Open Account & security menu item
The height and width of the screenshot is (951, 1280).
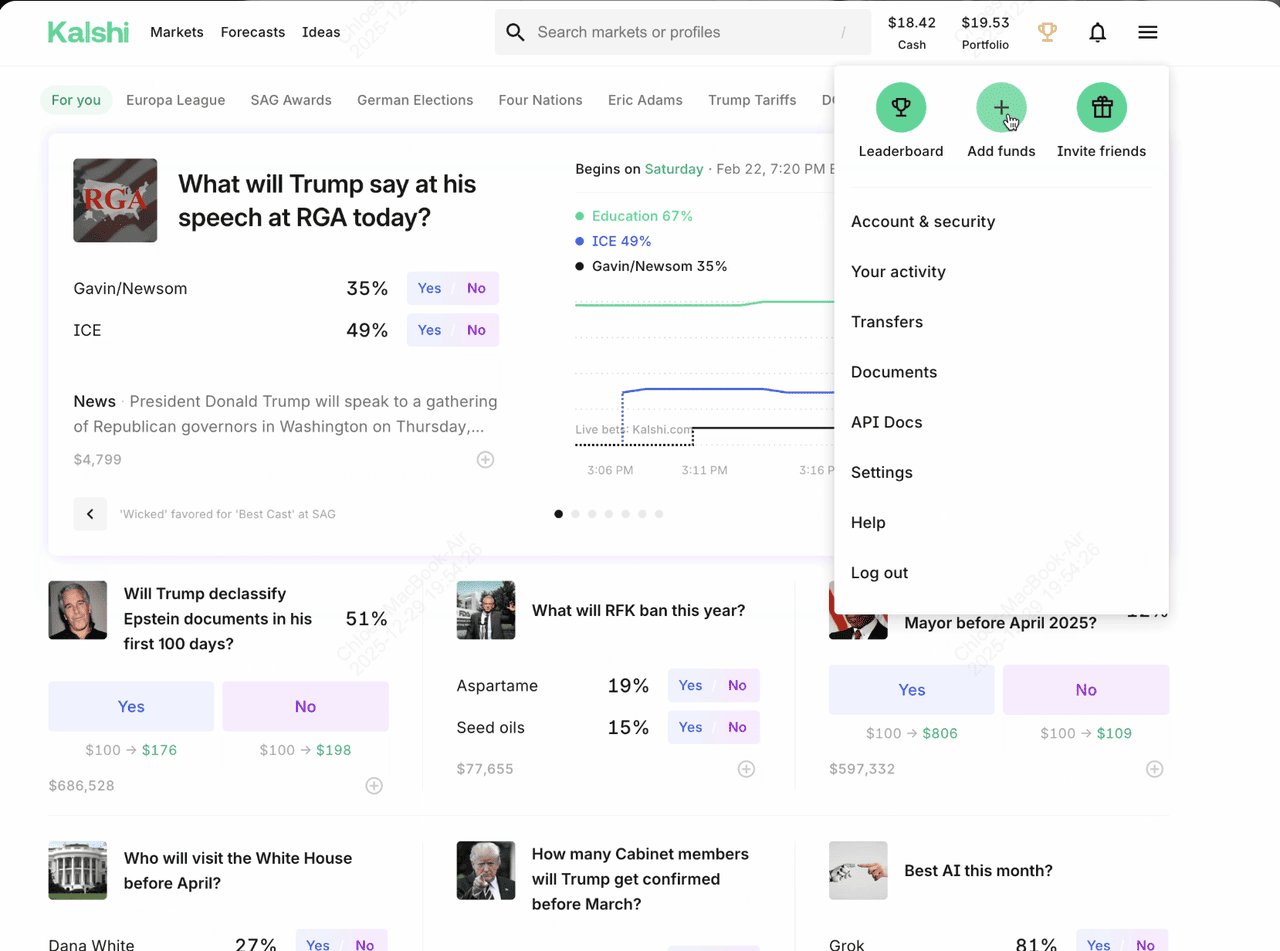[922, 222]
